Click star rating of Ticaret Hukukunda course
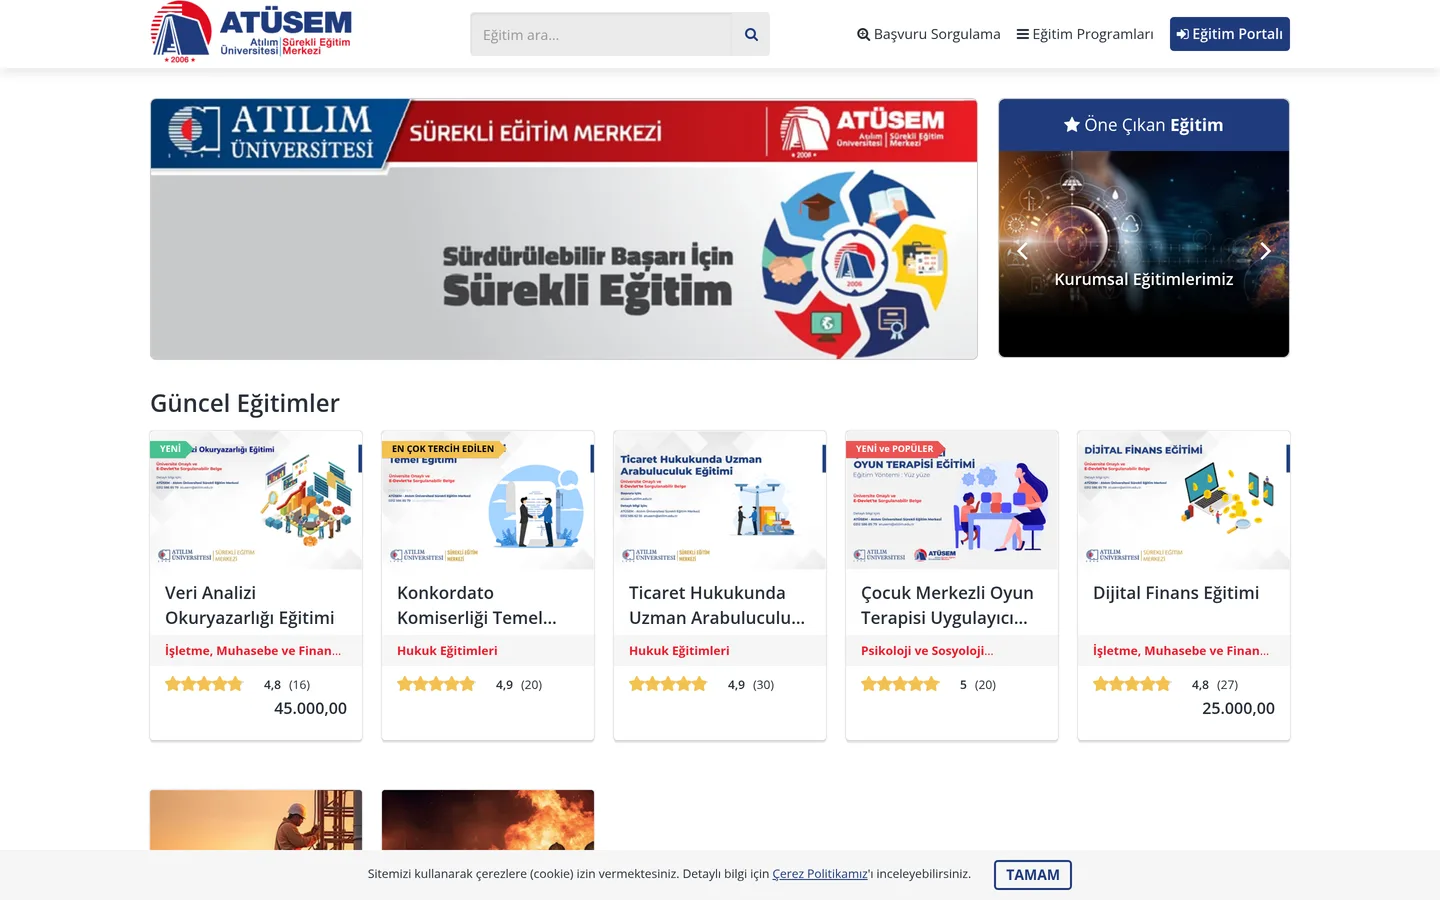This screenshot has width=1440, height=900. click(668, 684)
